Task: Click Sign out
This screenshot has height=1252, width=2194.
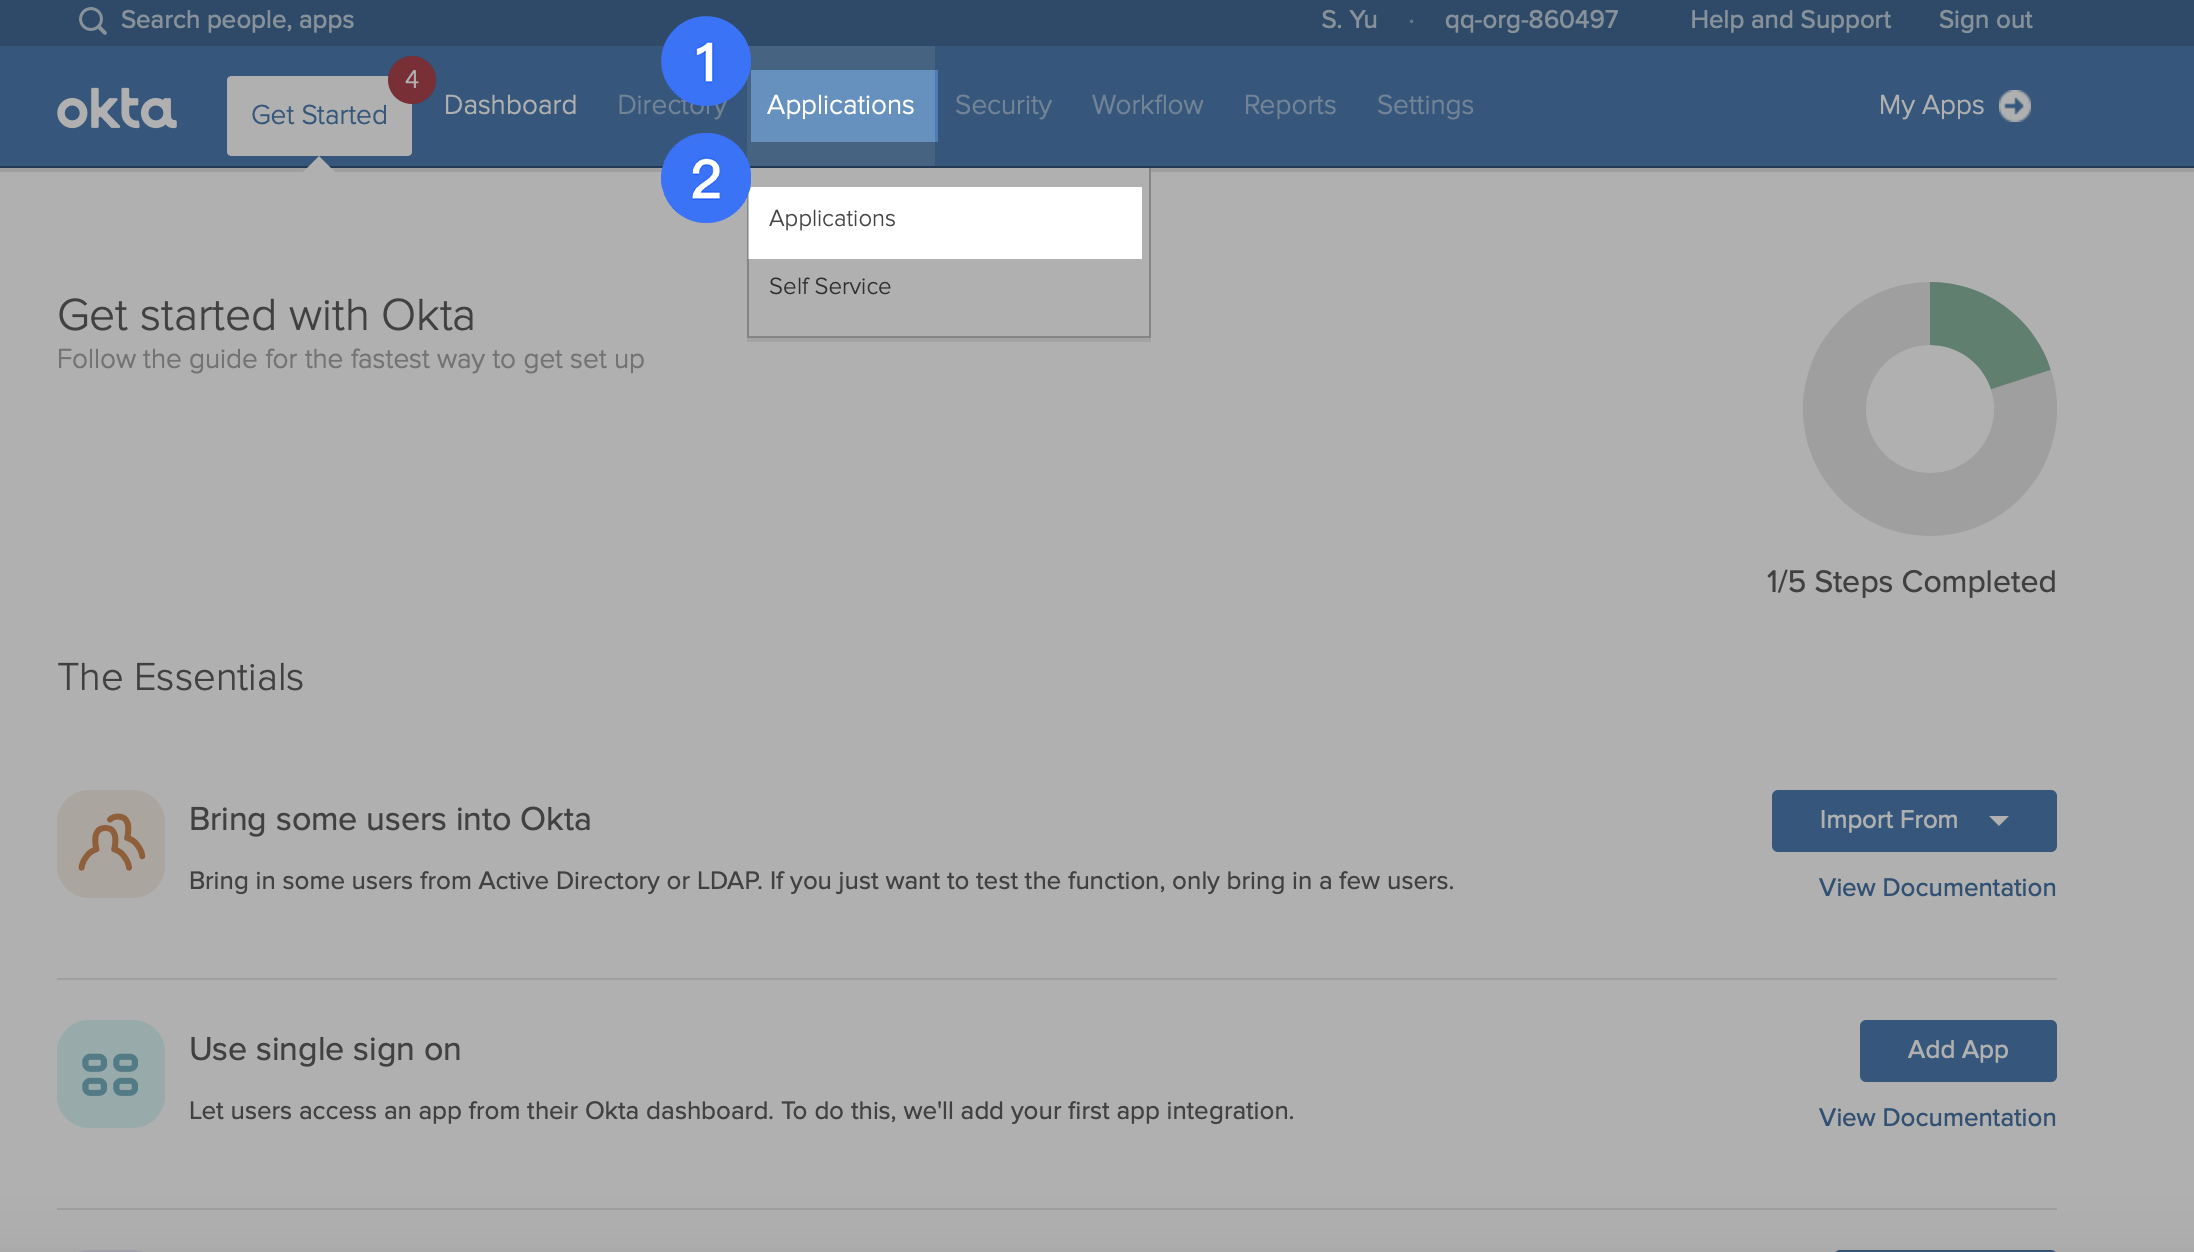Action: [1984, 19]
